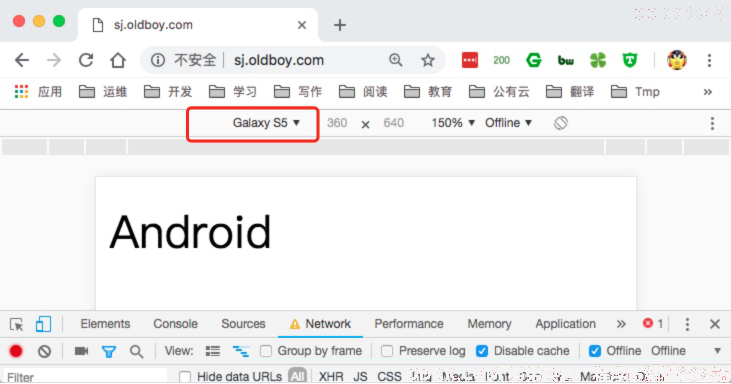731x384 pixels.
Task: Use large request rows view
Action: click(213, 351)
